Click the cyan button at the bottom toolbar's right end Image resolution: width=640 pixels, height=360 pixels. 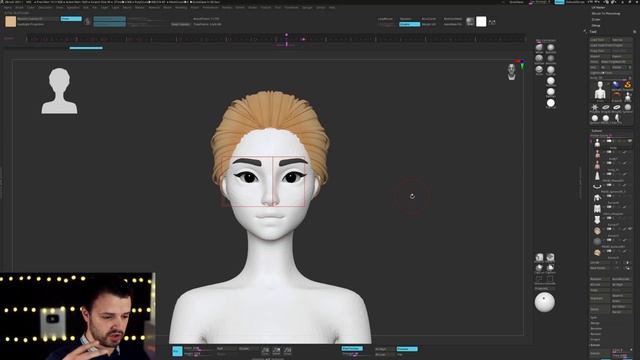(x=407, y=349)
